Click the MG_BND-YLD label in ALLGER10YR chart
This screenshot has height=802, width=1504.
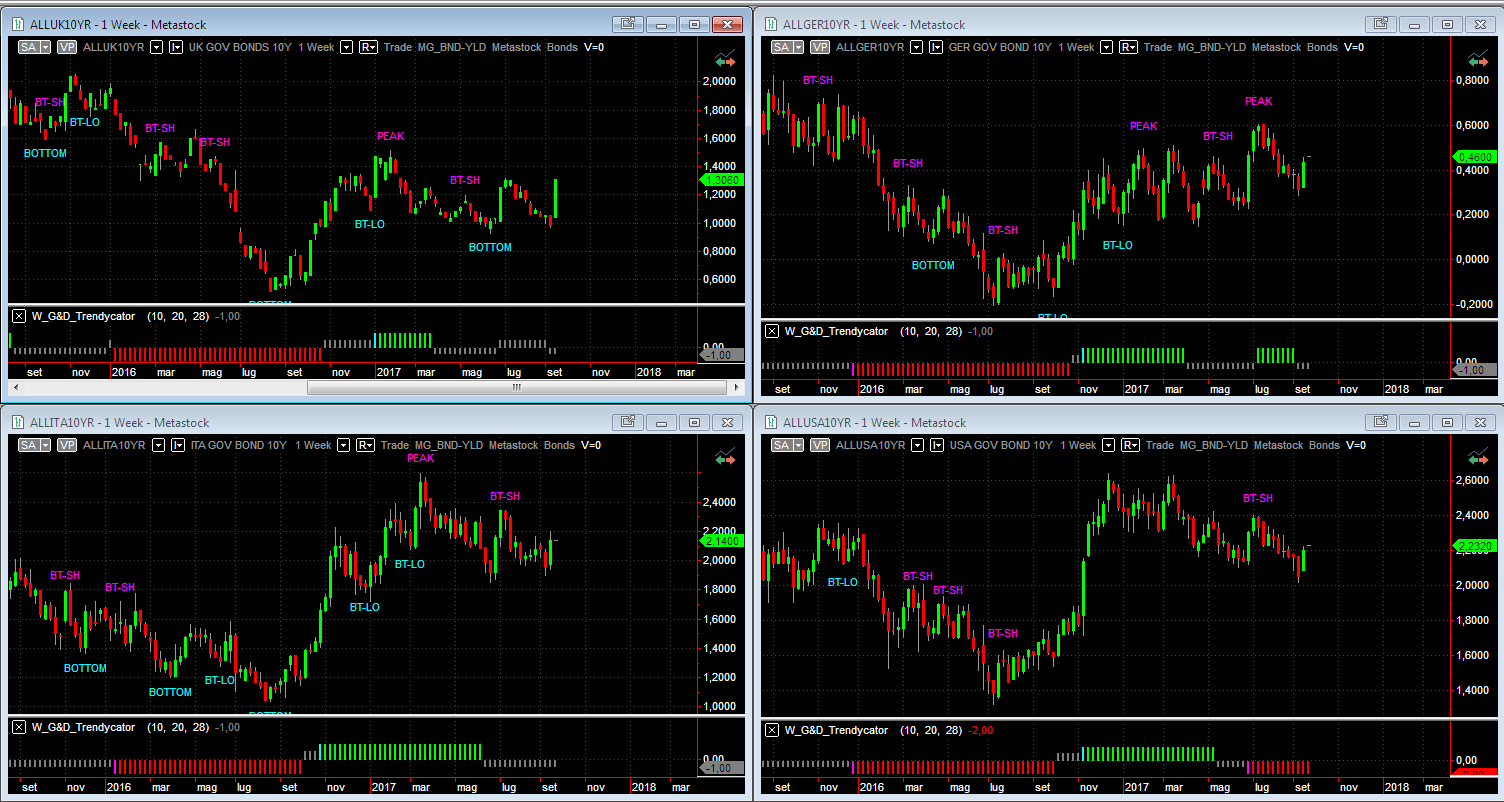pos(1212,47)
